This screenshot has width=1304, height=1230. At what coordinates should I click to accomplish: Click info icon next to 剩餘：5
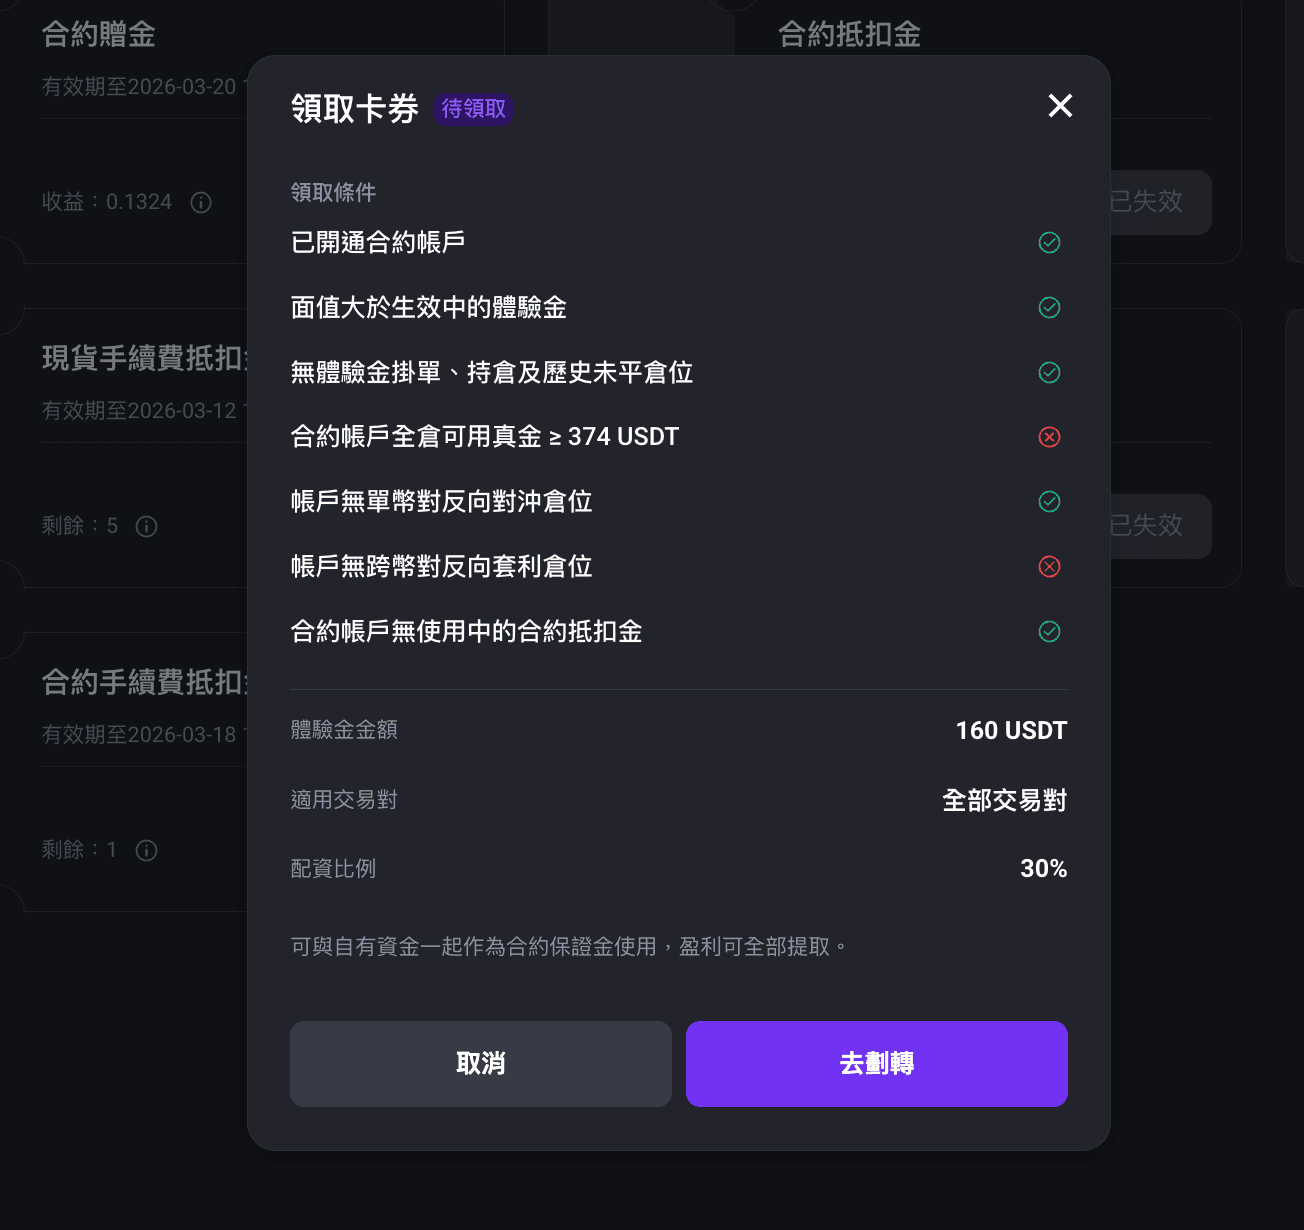click(147, 527)
